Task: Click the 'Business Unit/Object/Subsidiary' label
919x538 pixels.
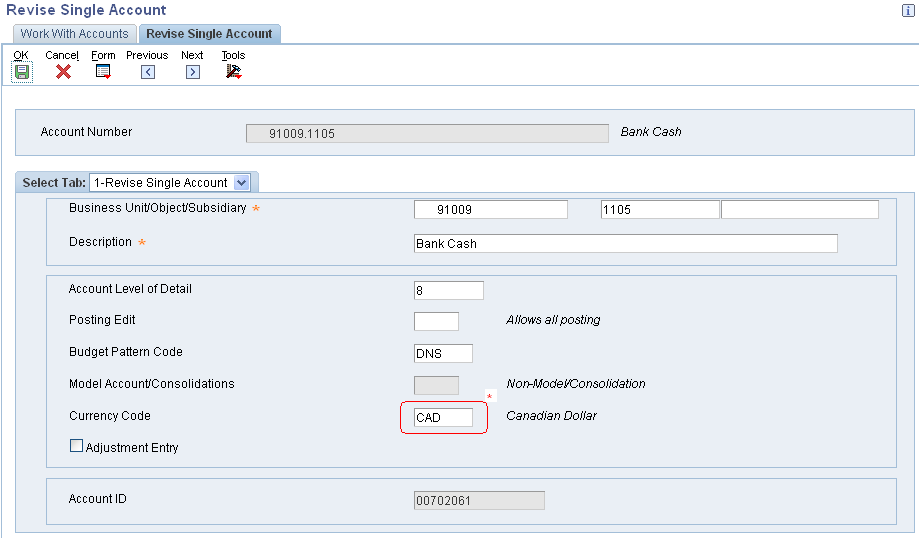Action: (x=158, y=208)
